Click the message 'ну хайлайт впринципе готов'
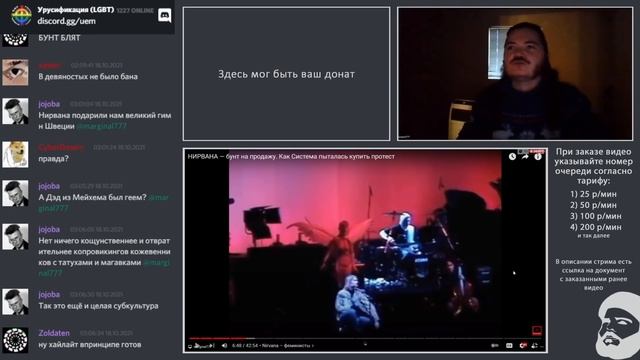The width and height of the screenshot is (640, 360). [x=90, y=345]
